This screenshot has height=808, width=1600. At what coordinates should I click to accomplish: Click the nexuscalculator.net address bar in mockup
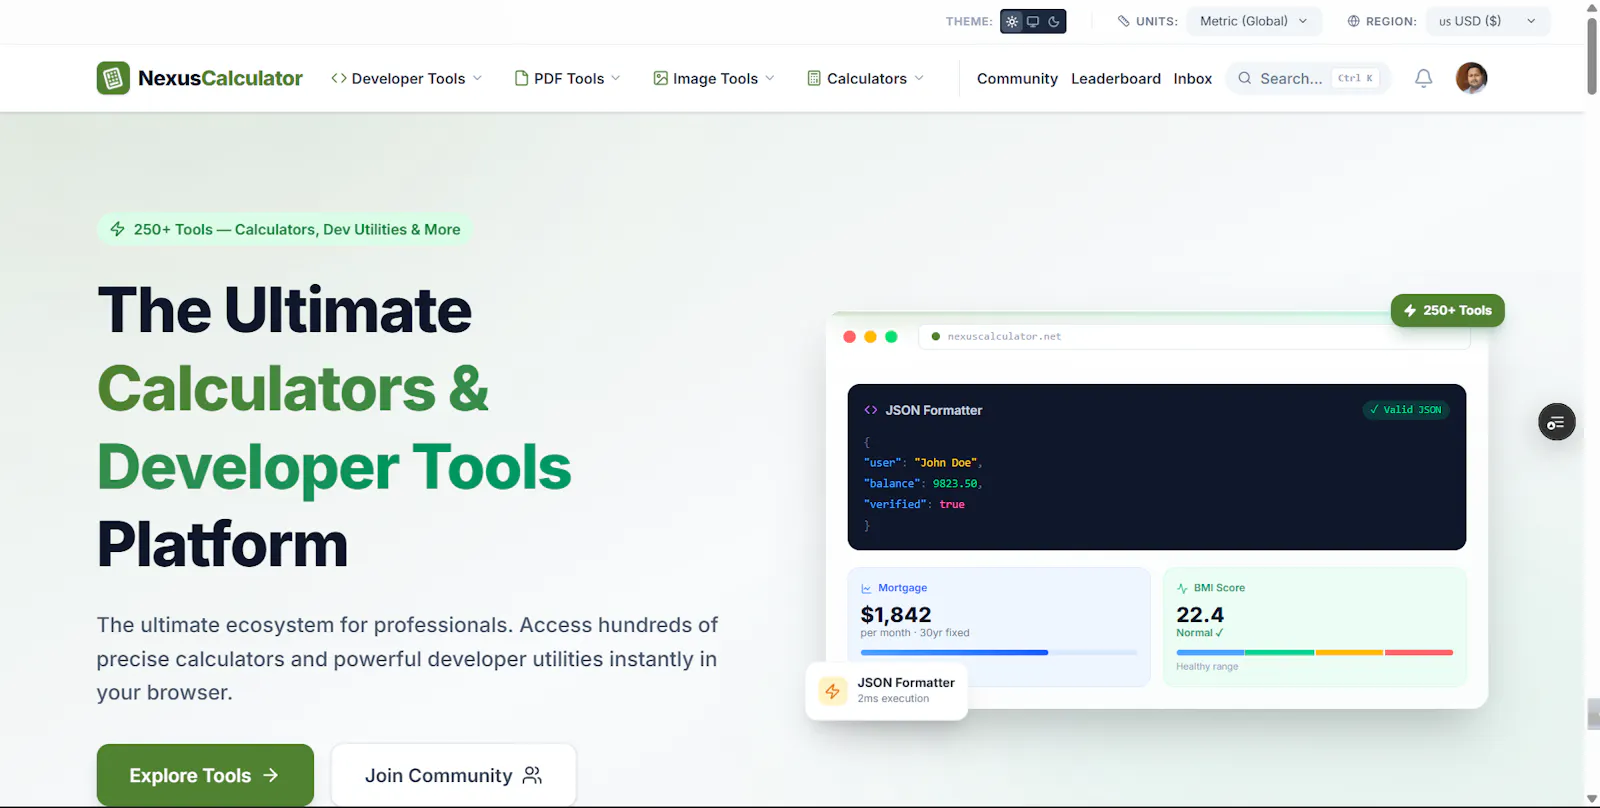[1195, 337]
